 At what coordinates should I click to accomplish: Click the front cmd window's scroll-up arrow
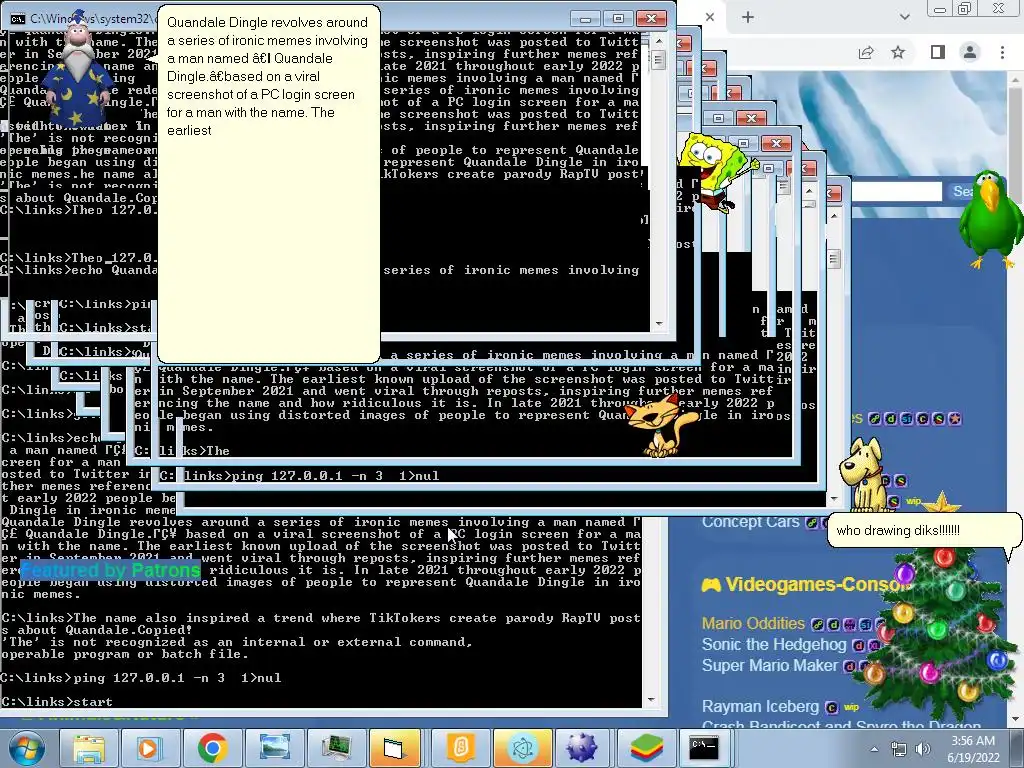pyautogui.click(x=658, y=40)
